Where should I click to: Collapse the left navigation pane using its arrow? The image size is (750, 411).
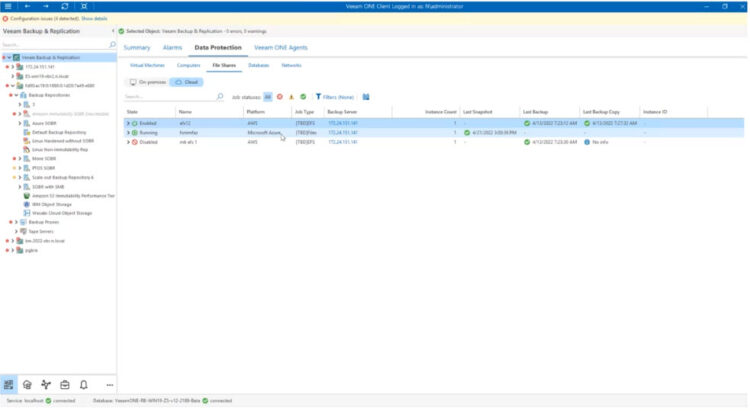click(113, 31)
